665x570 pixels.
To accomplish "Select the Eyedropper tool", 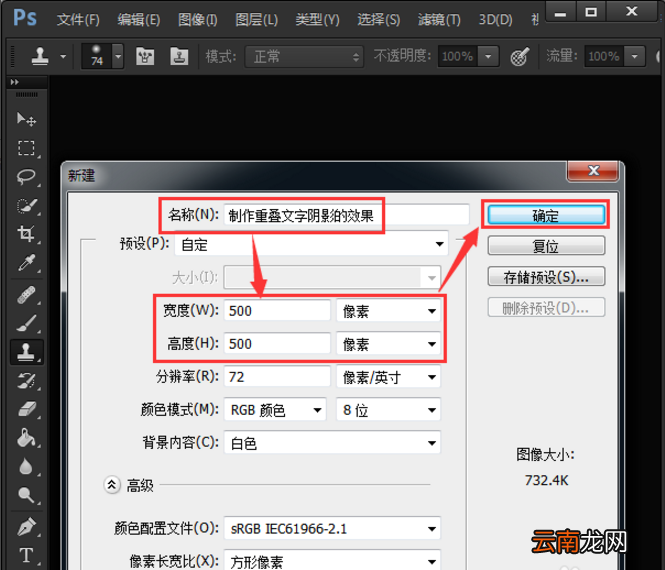I will click(26, 263).
